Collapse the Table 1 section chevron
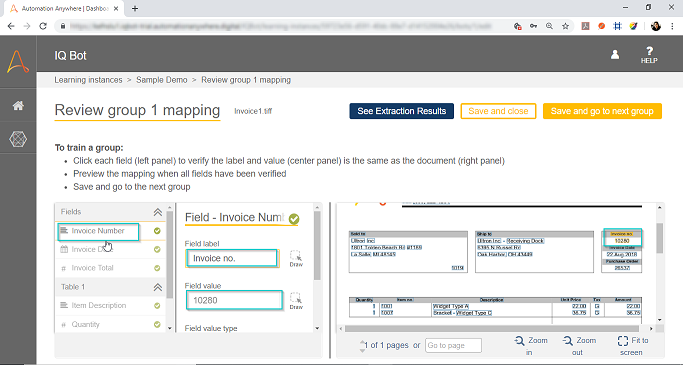The image size is (683, 365). coord(158,287)
